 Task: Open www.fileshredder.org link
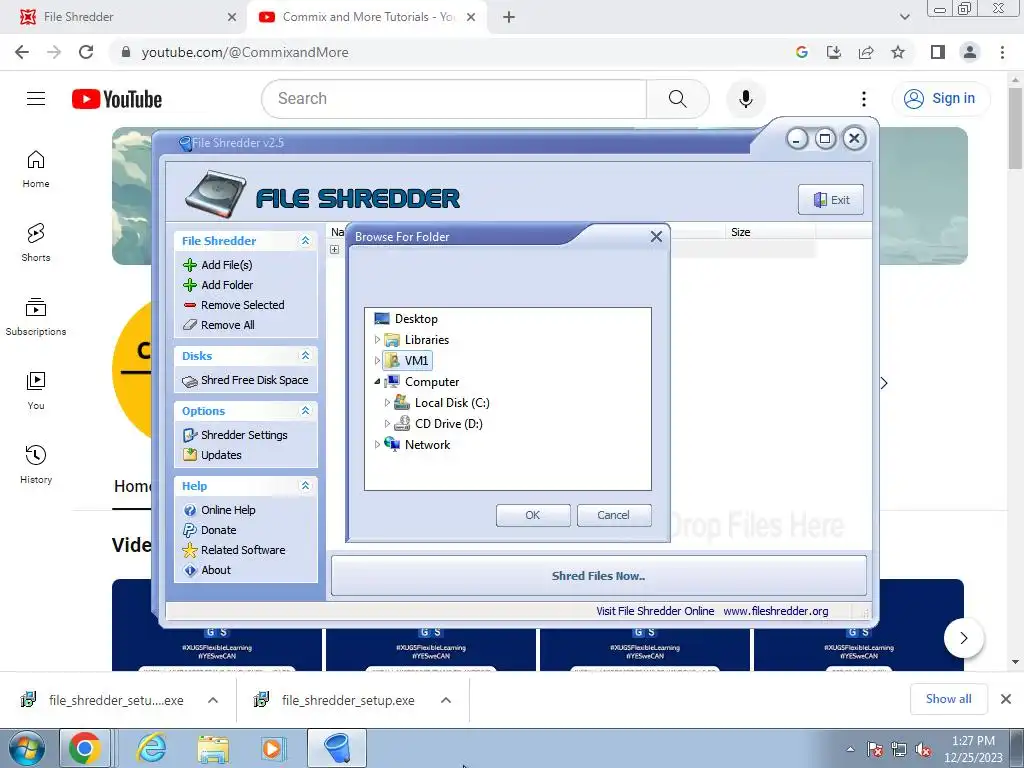(776, 611)
